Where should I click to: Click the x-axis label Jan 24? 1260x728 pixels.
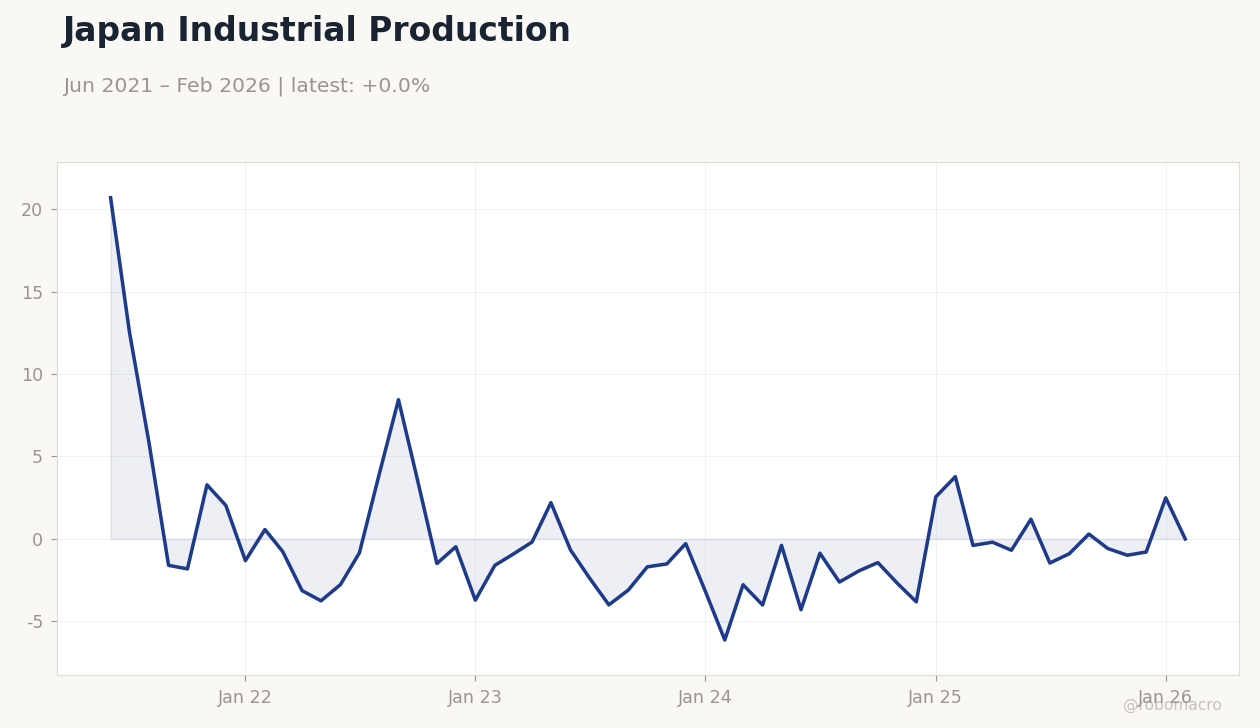pos(705,698)
